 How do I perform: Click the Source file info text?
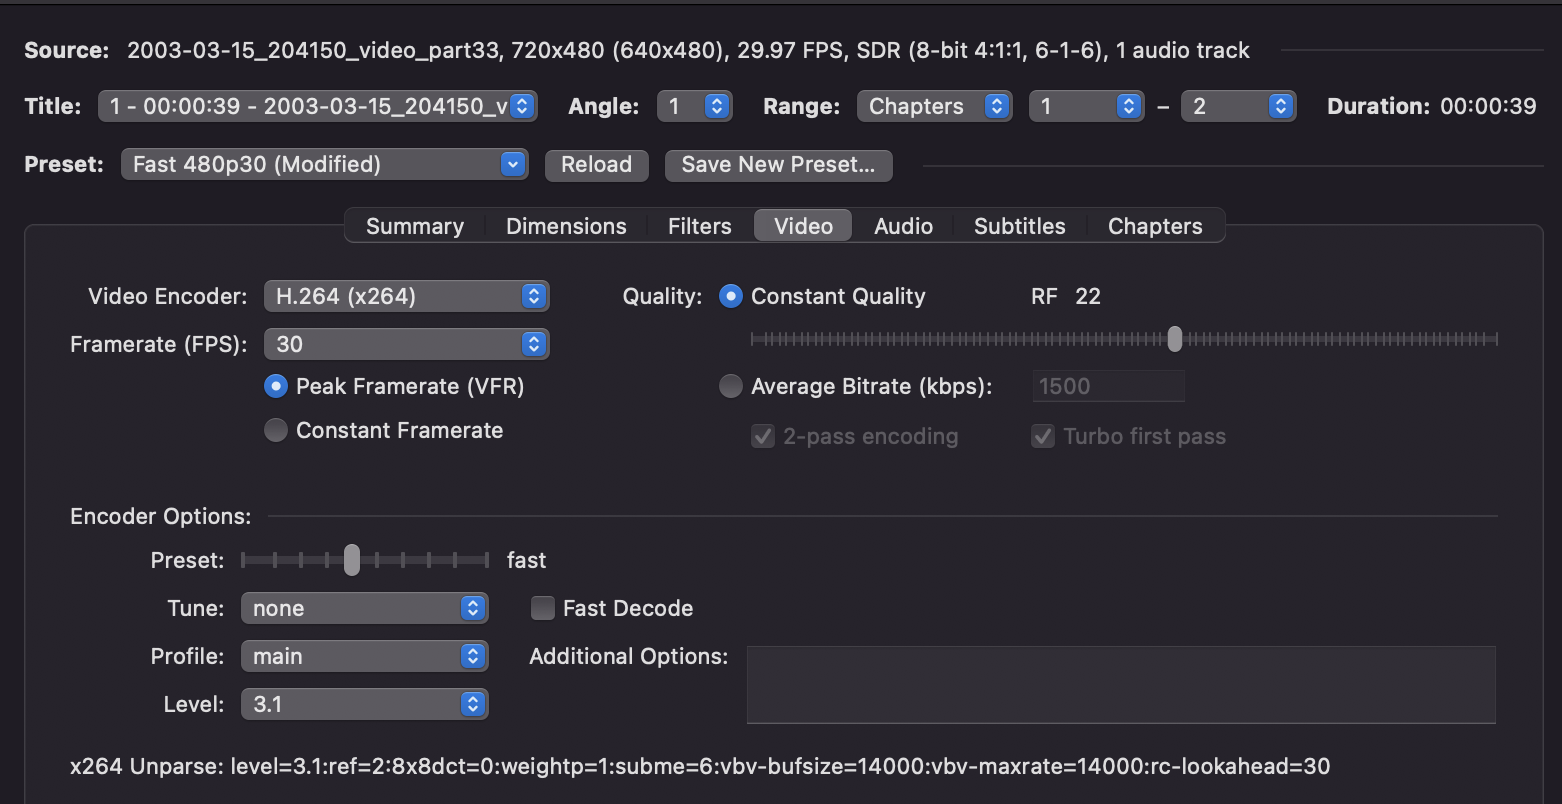tap(688, 50)
